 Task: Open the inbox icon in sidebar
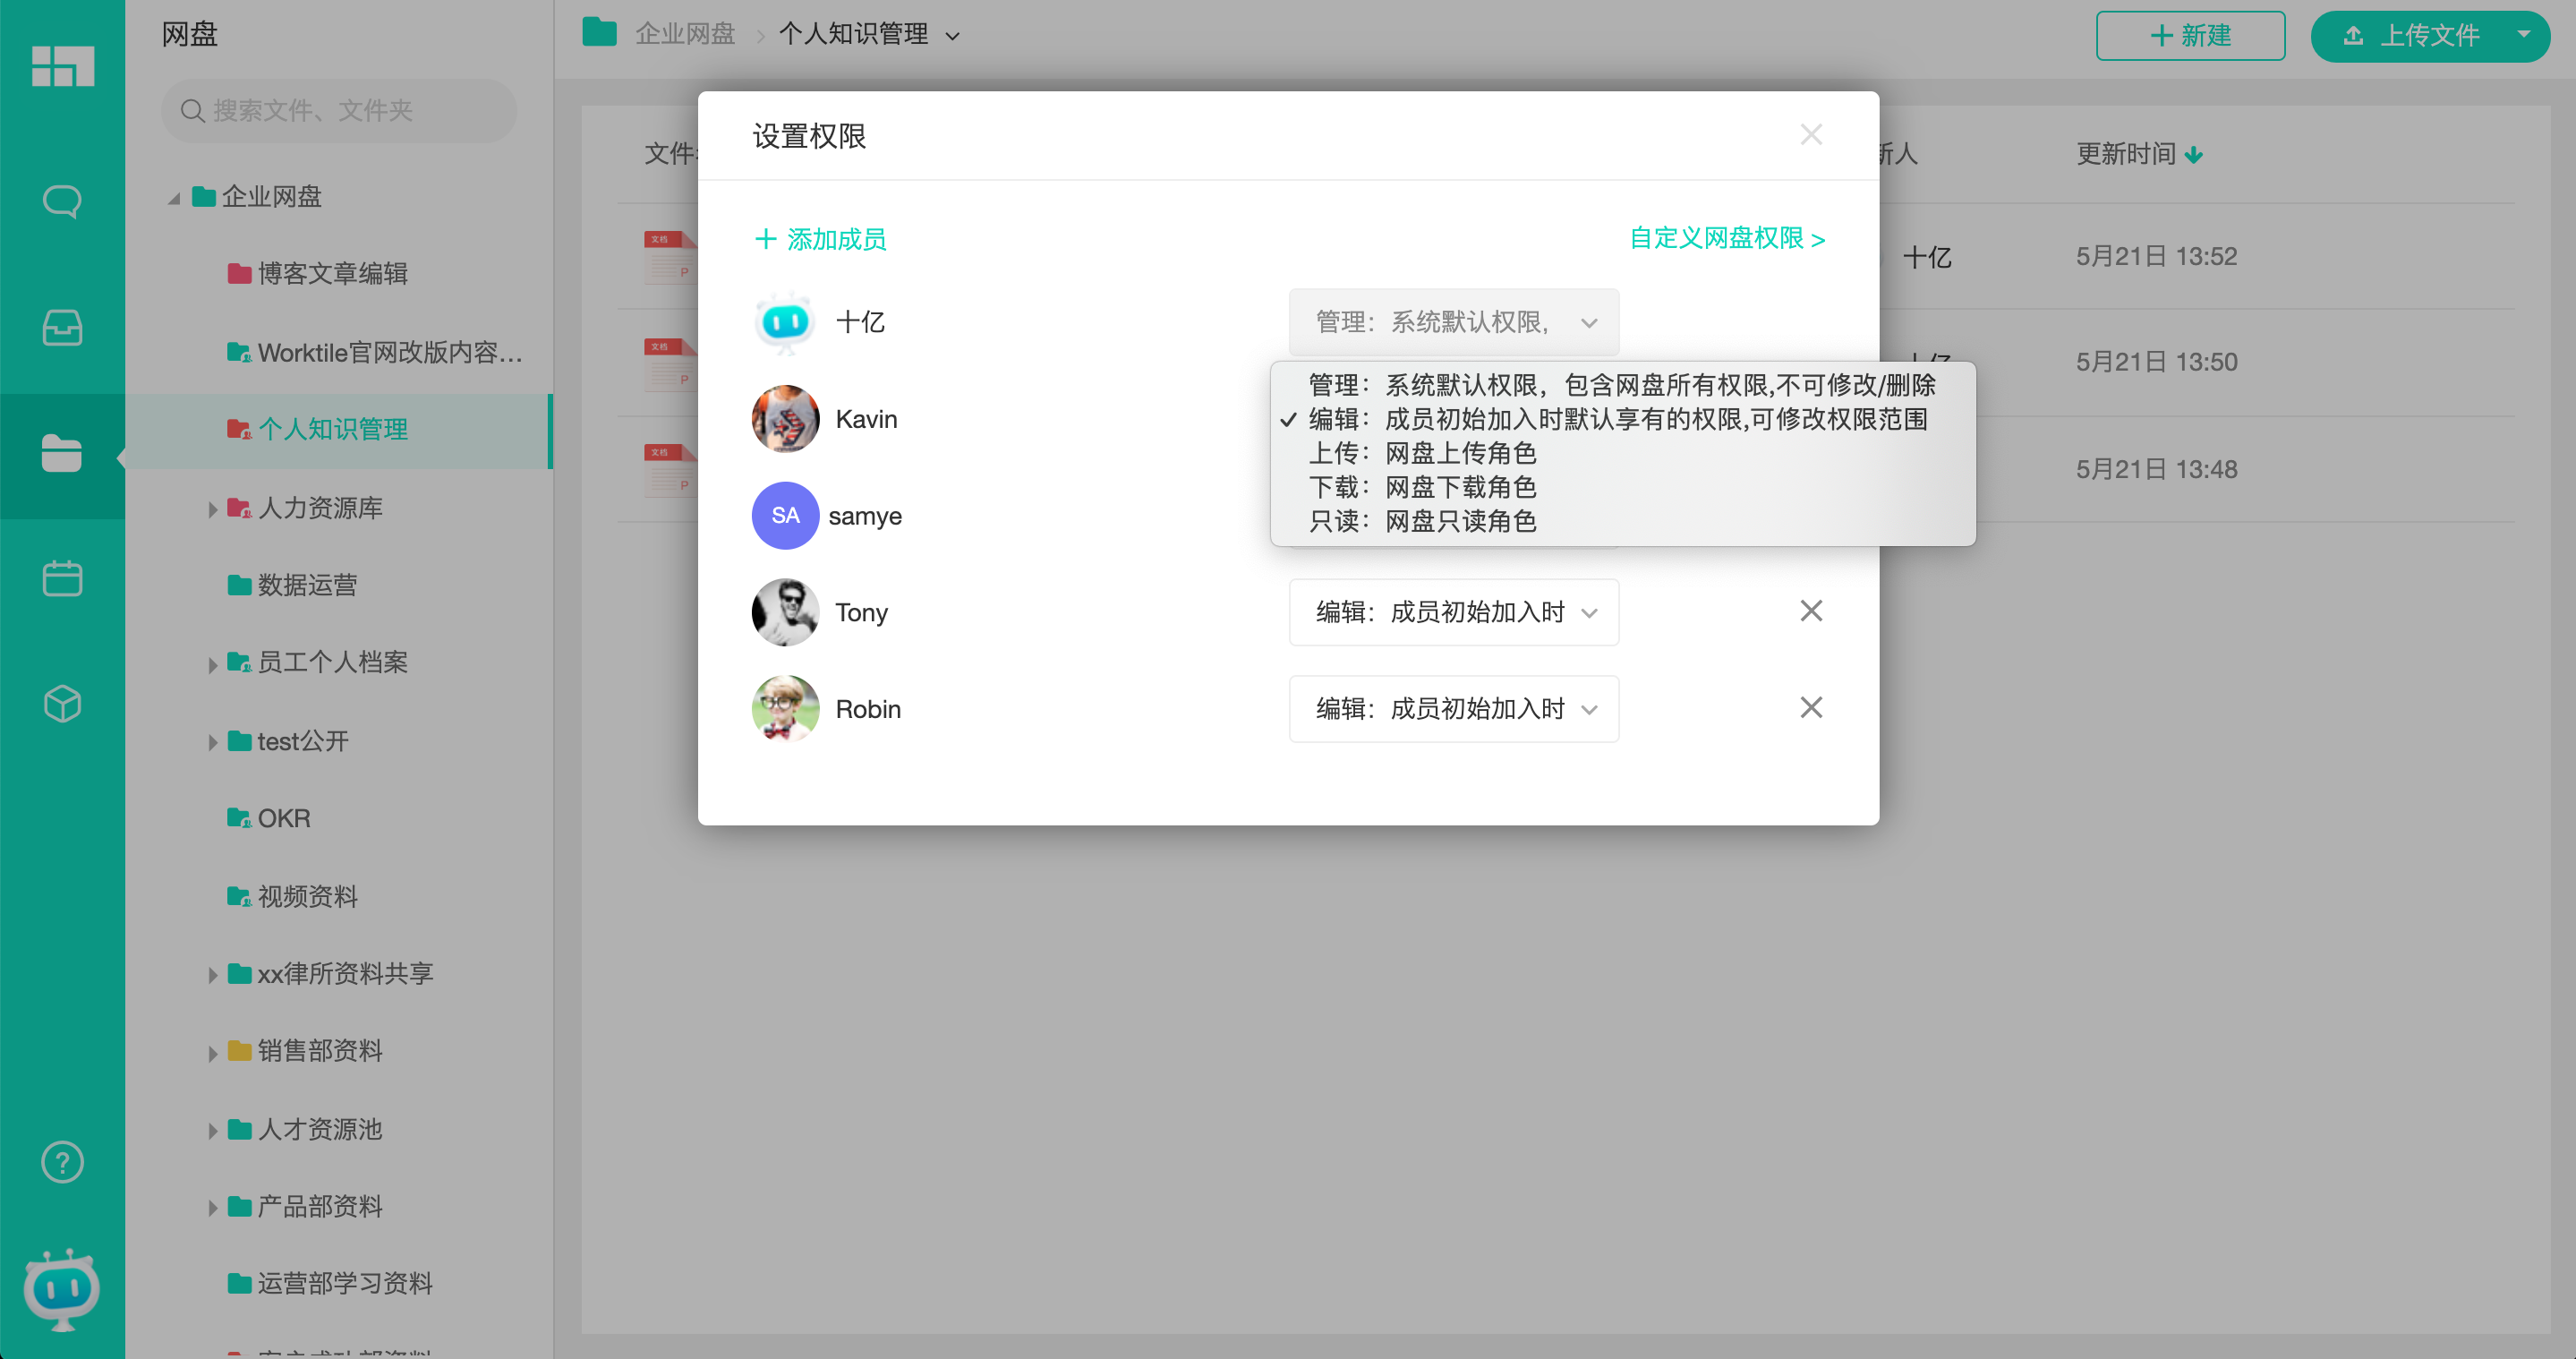(62, 328)
